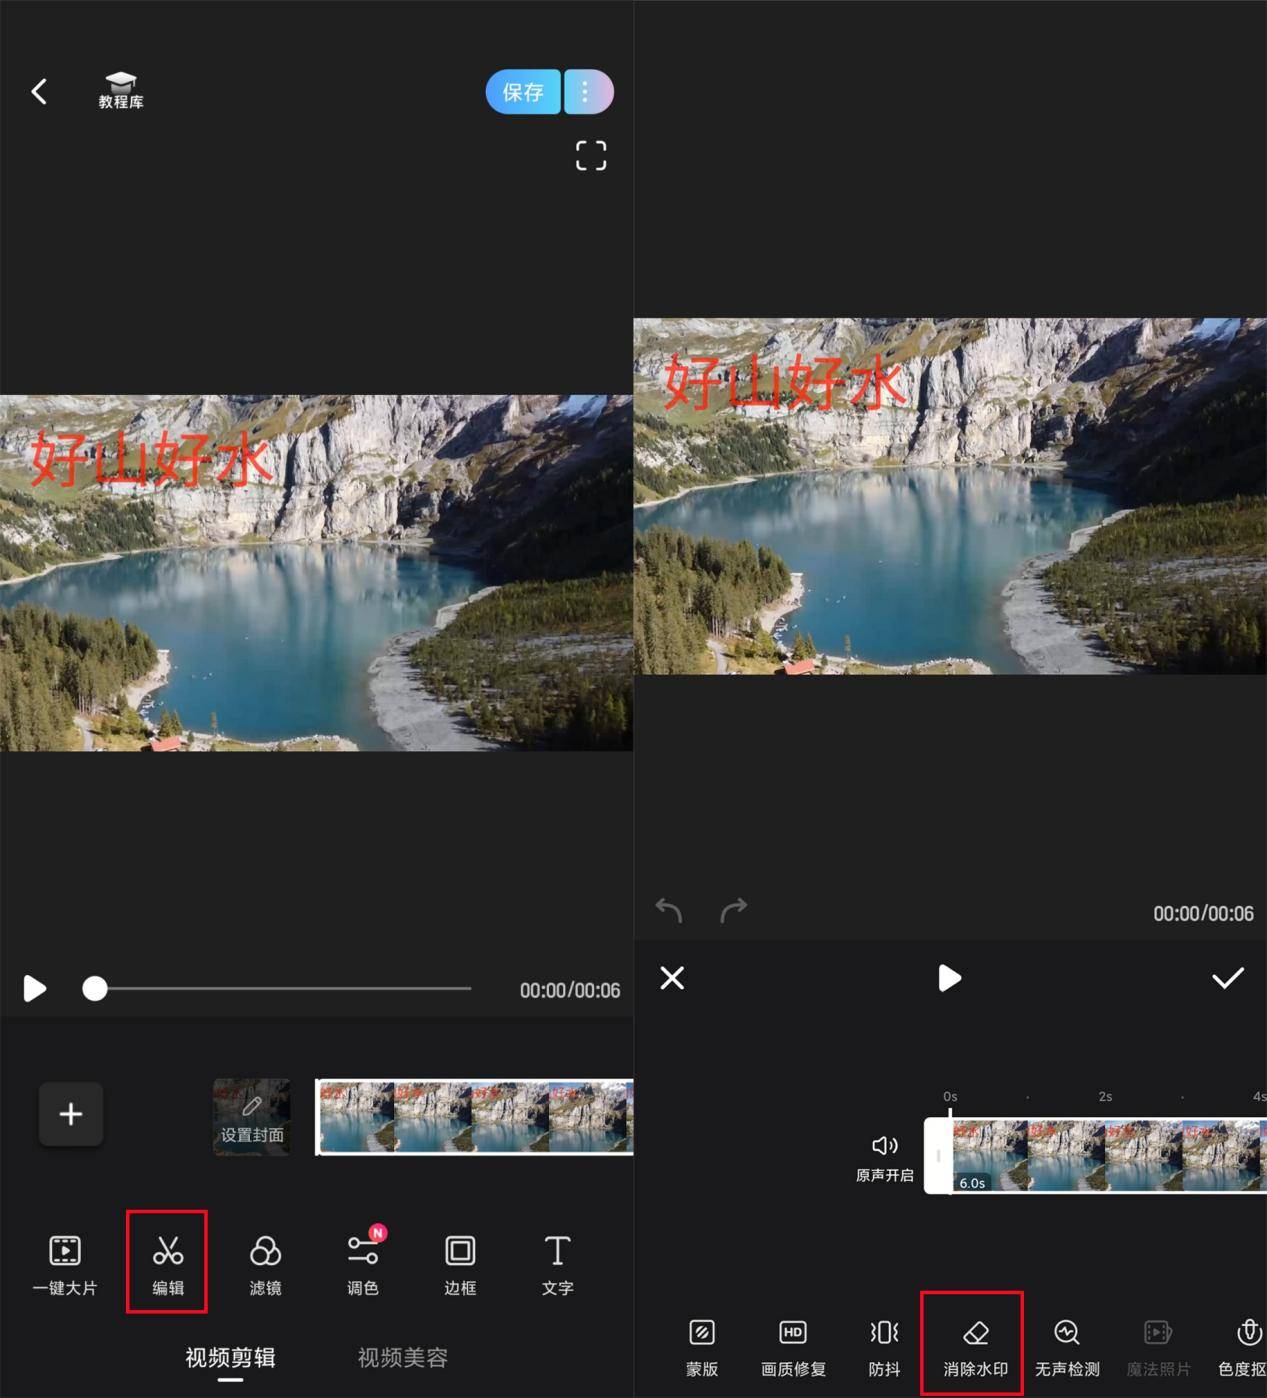Click the 设置封面 cover thumbnail
This screenshot has height=1398, width=1267.
click(252, 1117)
